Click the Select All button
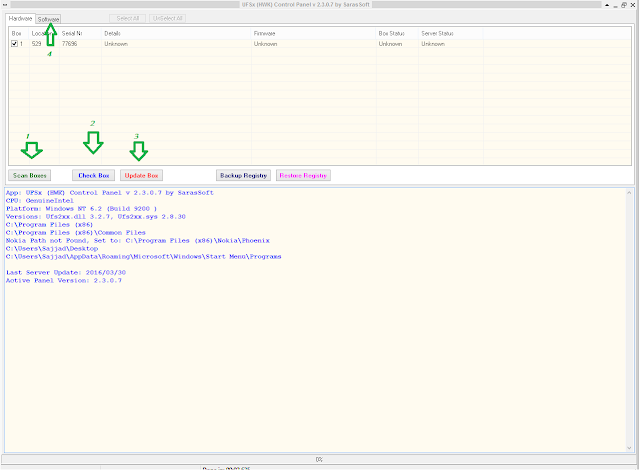 click(127, 18)
